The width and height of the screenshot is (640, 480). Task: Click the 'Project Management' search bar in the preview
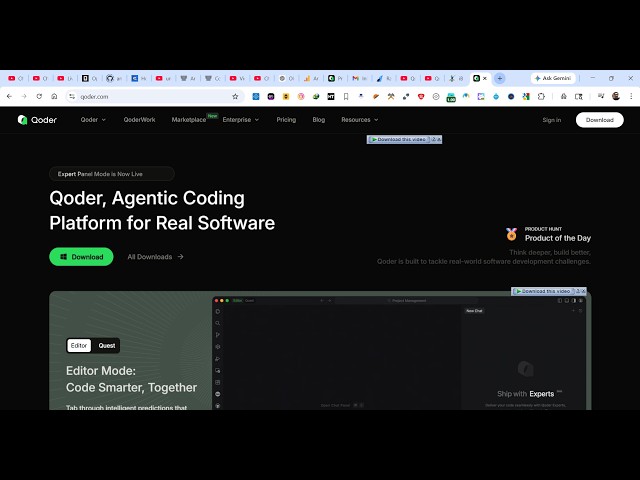[x=406, y=300]
